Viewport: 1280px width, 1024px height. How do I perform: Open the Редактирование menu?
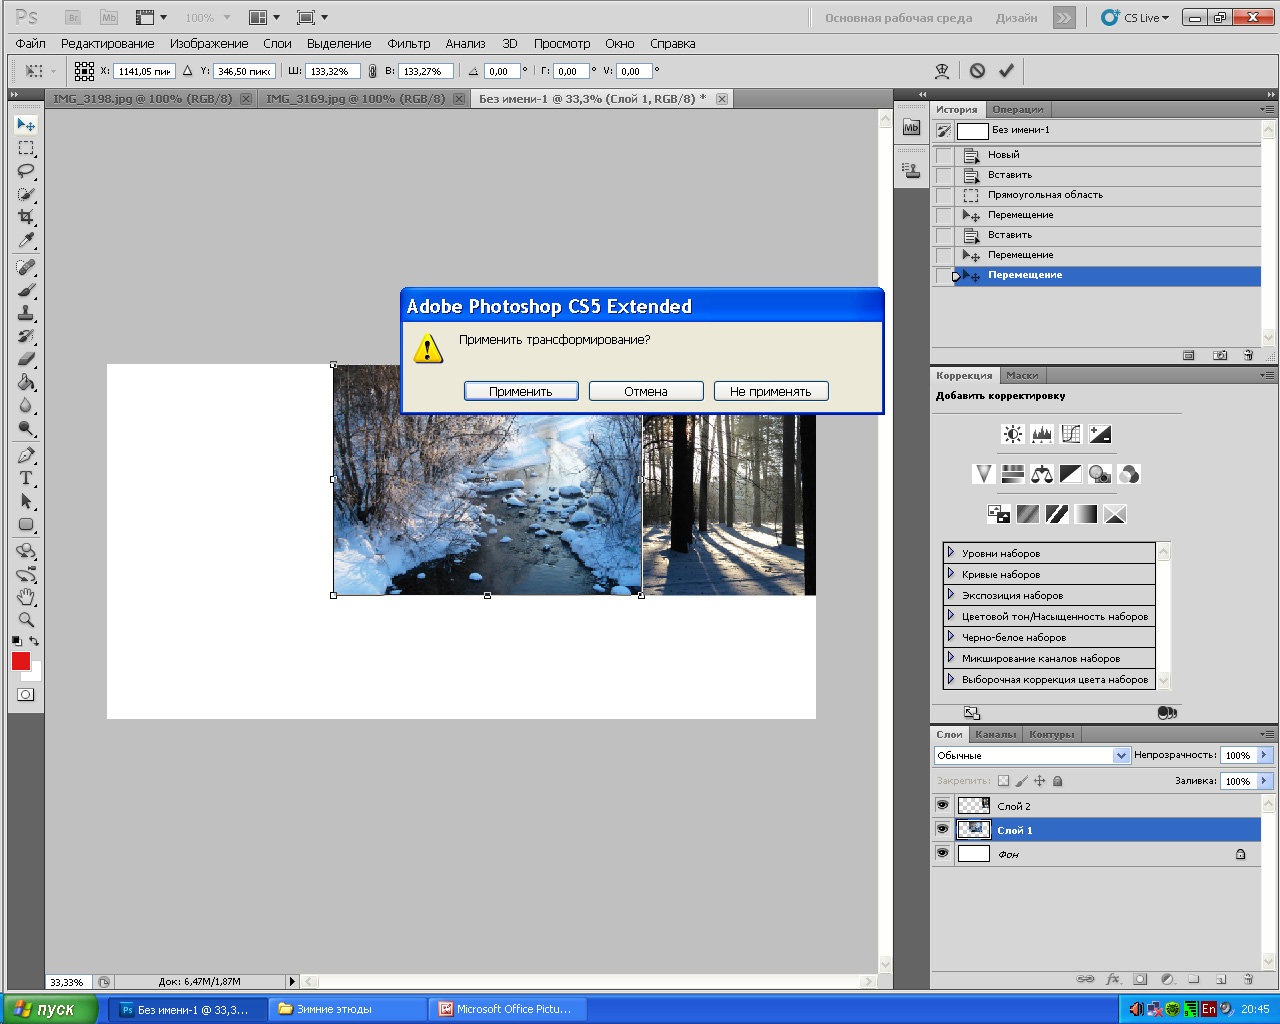[108, 44]
